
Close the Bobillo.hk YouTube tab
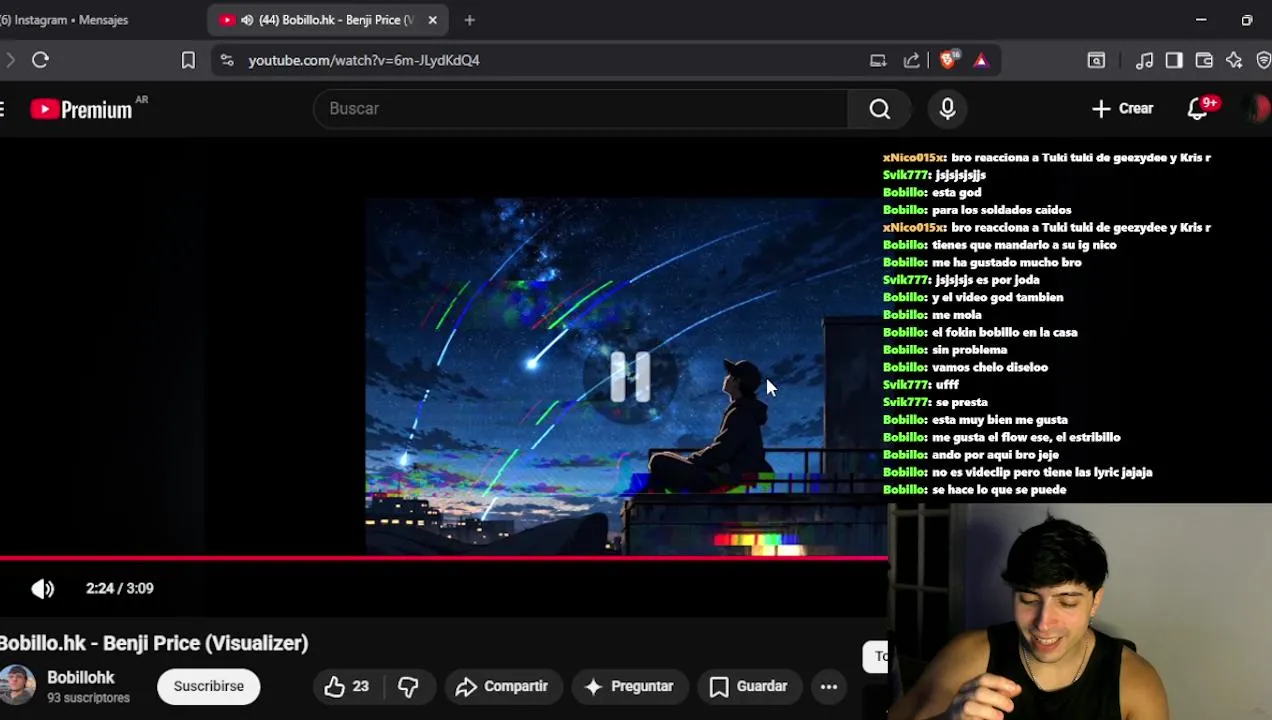pyautogui.click(x=432, y=20)
